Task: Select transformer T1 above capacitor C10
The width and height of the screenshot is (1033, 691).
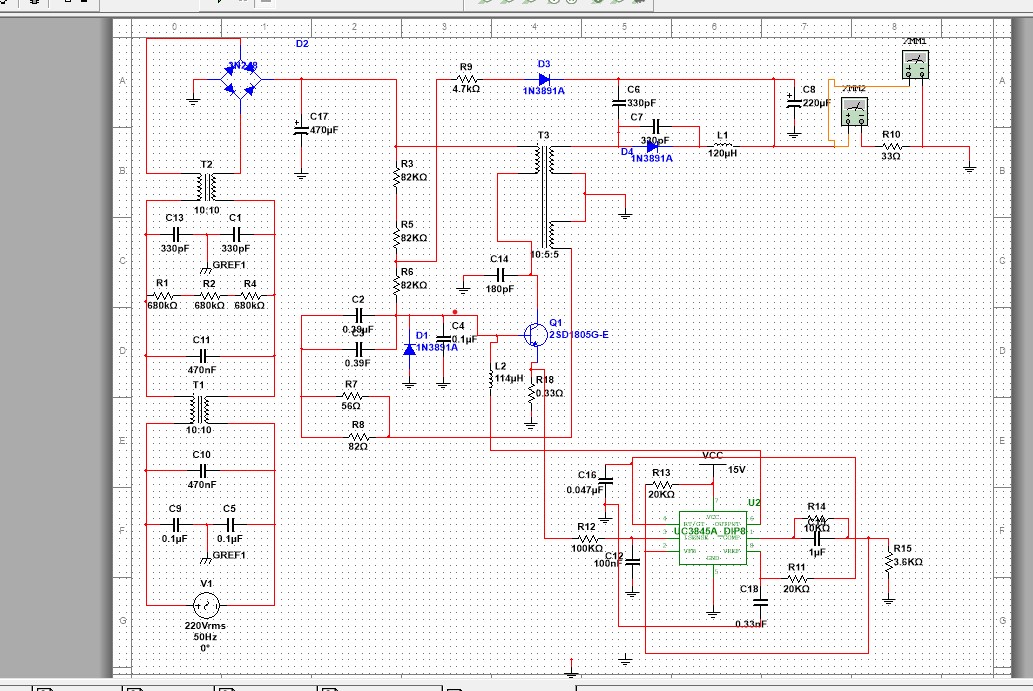Action: point(207,409)
